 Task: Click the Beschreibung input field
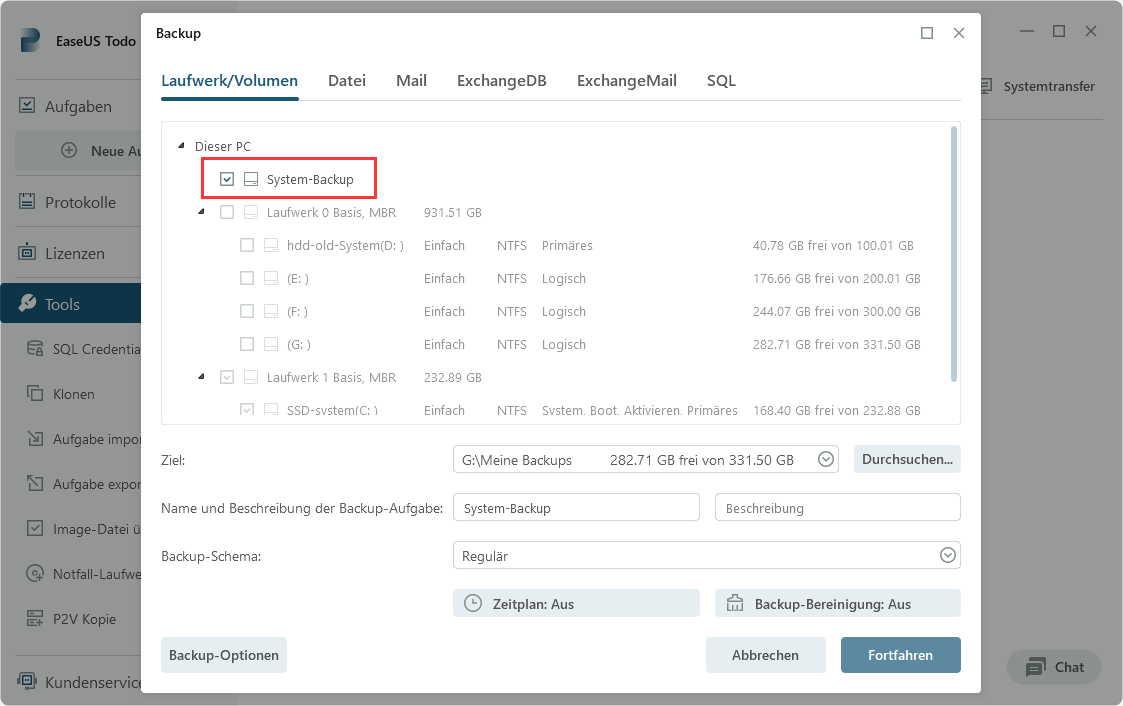click(837, 507)
